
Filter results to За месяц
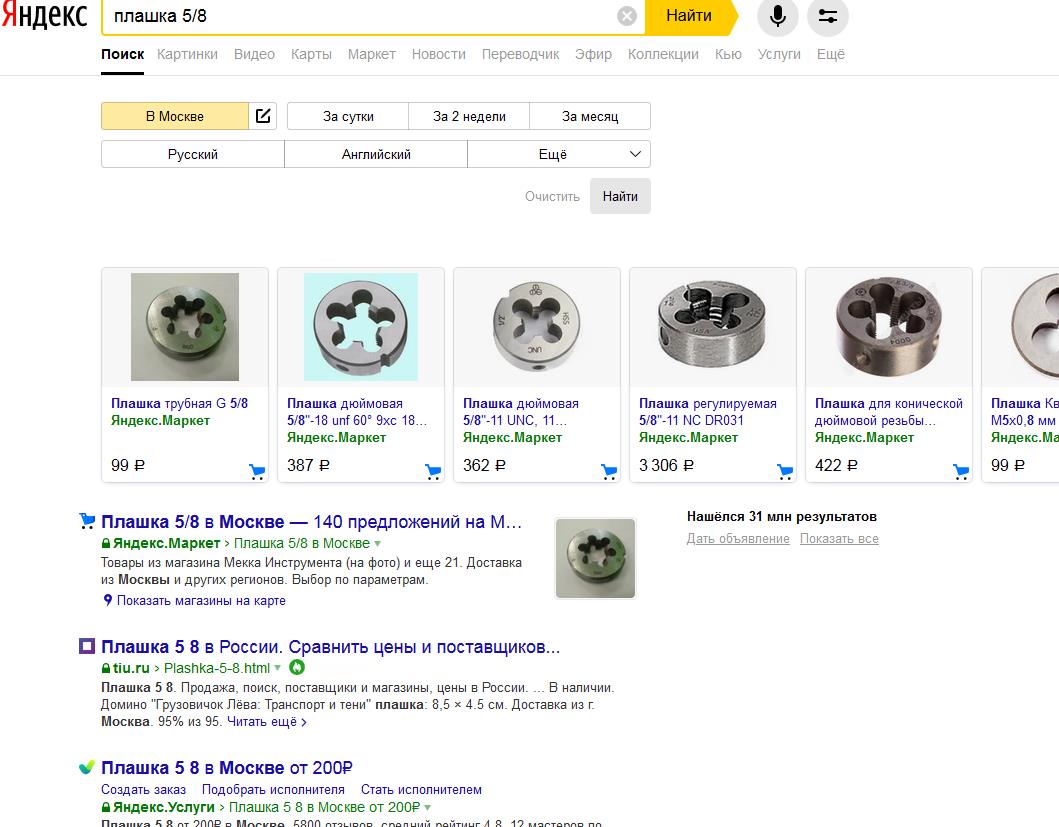click(590, 116)
